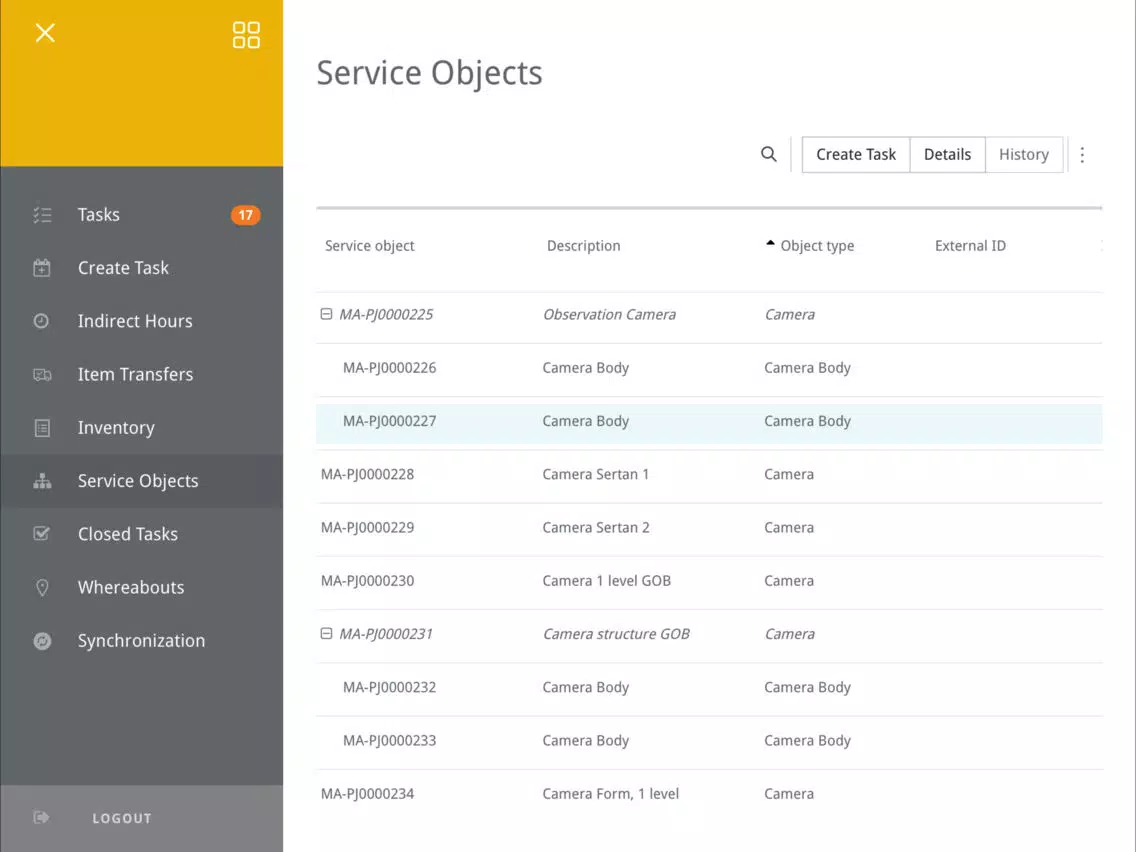
Task: Open the grid apps icon in yellow header
Action: coord(246,35)
